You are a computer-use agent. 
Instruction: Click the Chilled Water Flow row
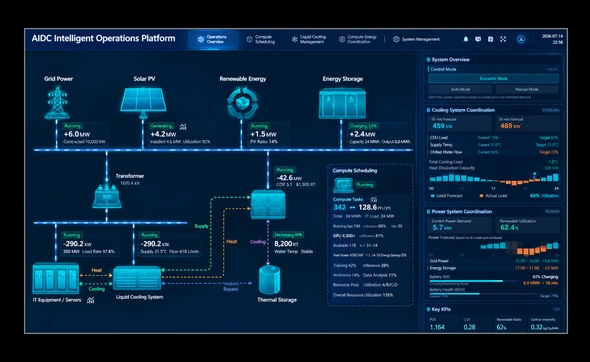(493, 152)
